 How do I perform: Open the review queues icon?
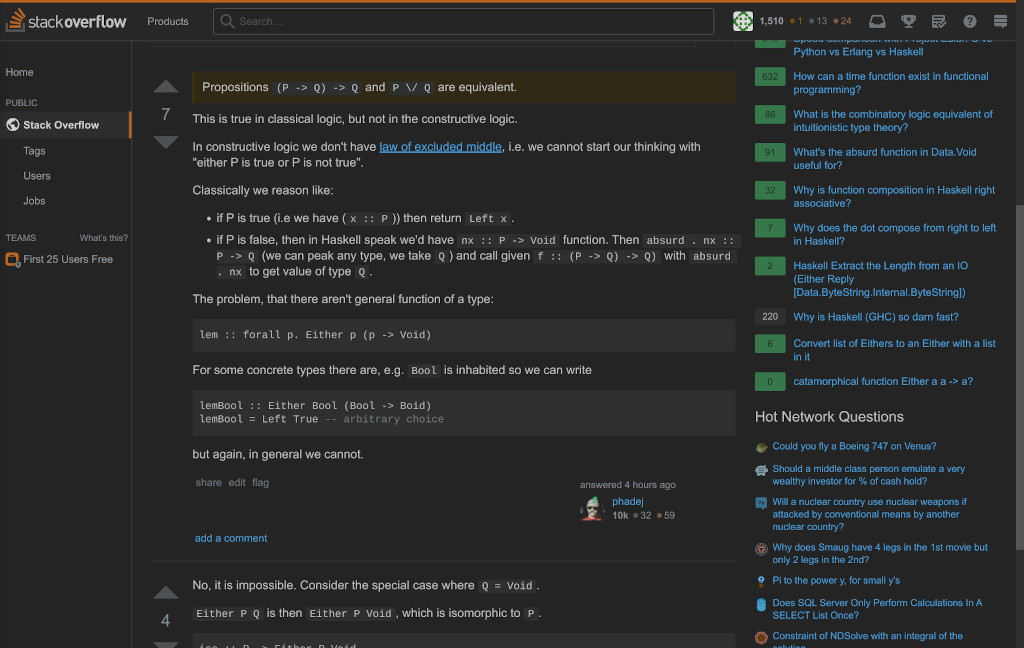(x=938, y=21)
